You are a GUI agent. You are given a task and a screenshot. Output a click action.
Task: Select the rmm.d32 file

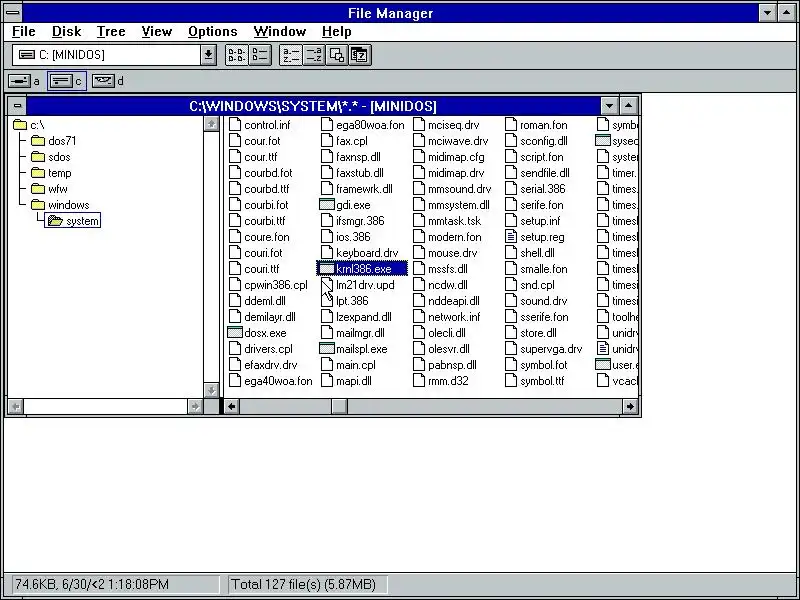coord(441,381)
